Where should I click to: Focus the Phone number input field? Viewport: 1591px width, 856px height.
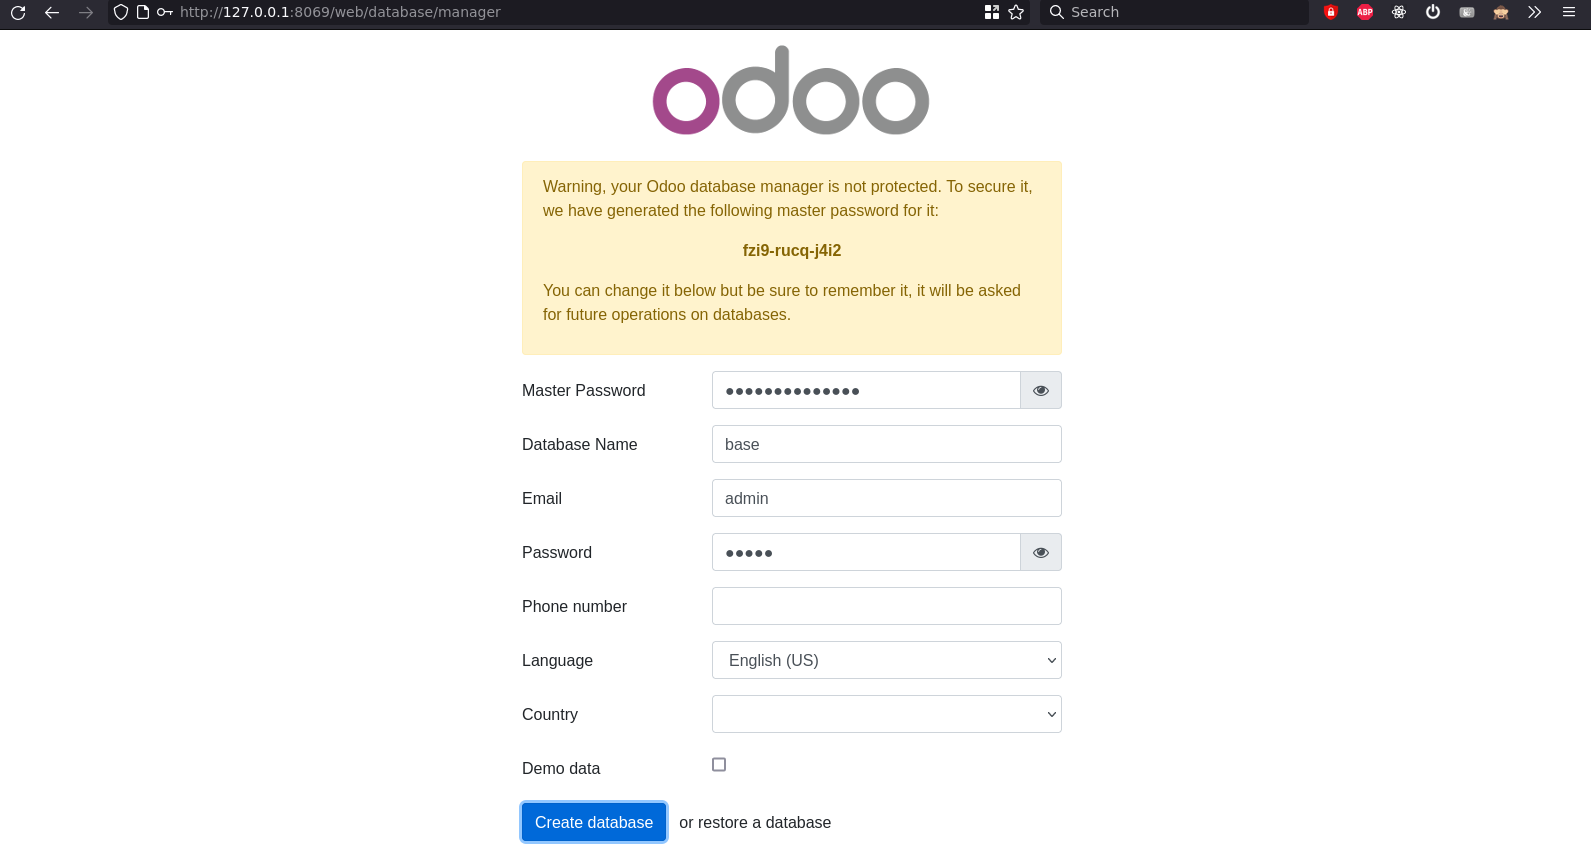coord(886,606)
